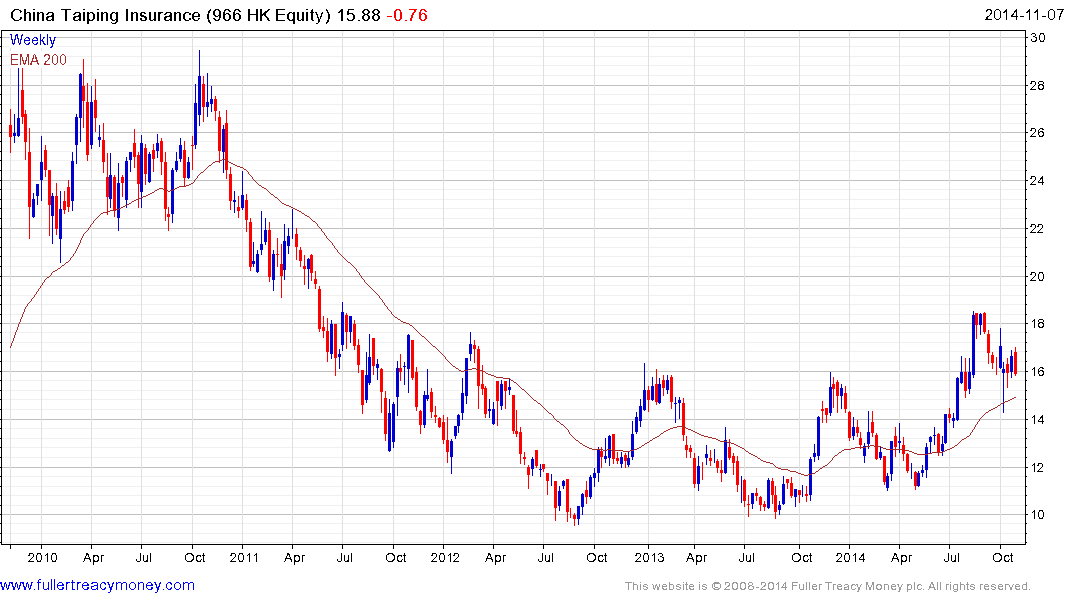Viewport: 1075px width, 600px height.
Task: Click the Jul label after 2010
Action: [x=143, y=557]
